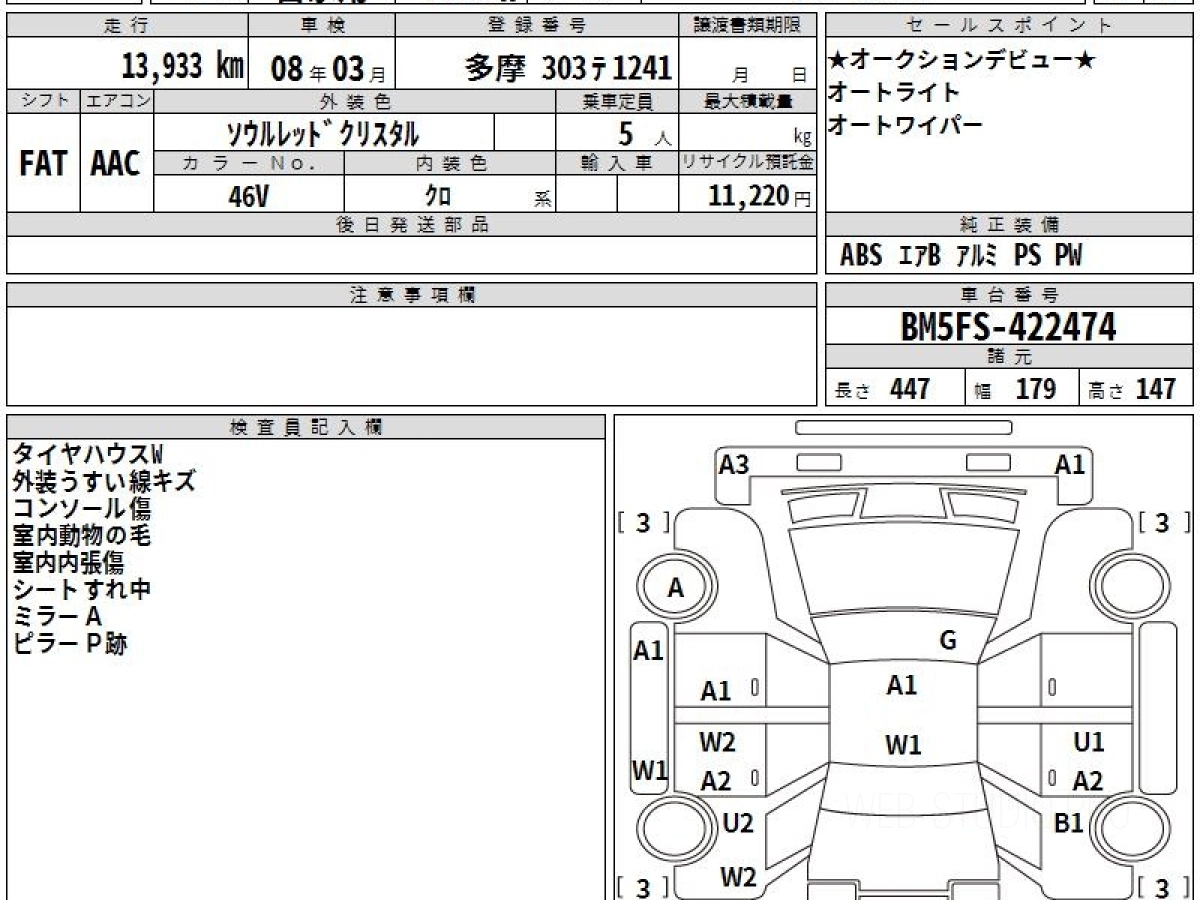Click the 乗車定員 header cell

617,102
